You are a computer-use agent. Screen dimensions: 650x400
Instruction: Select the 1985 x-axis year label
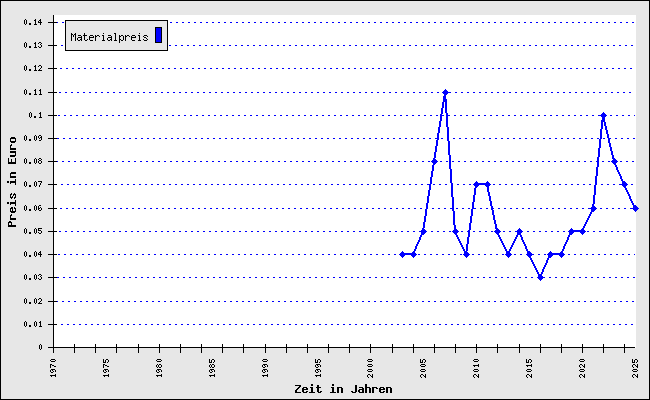click(x=212, y=367)
